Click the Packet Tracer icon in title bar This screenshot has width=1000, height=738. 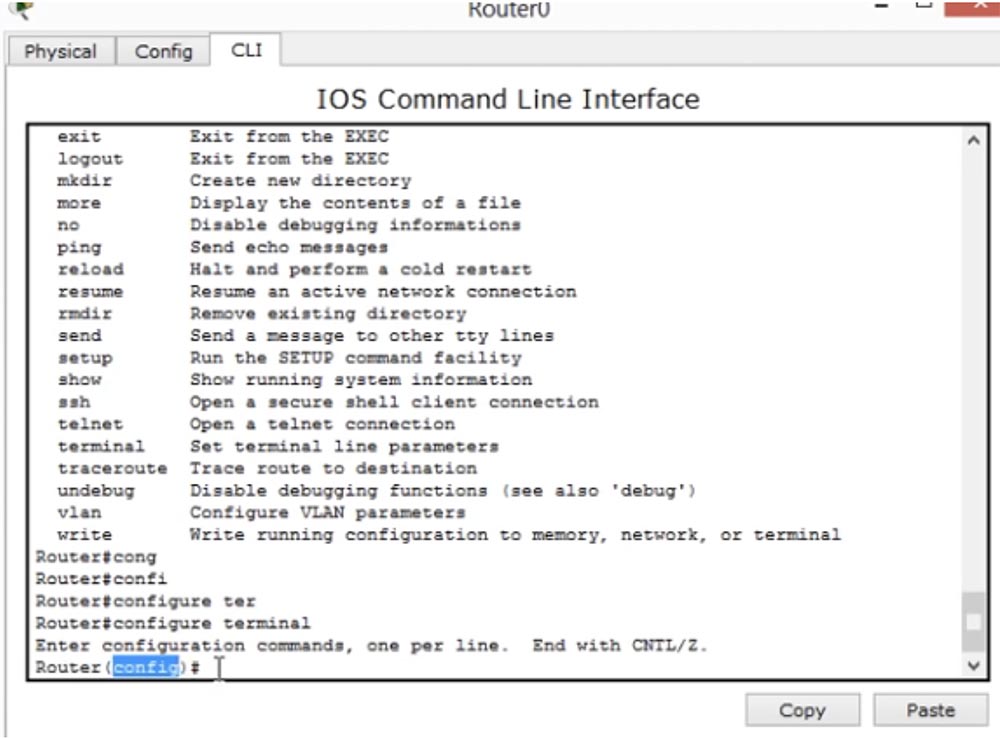coord(20,8)
